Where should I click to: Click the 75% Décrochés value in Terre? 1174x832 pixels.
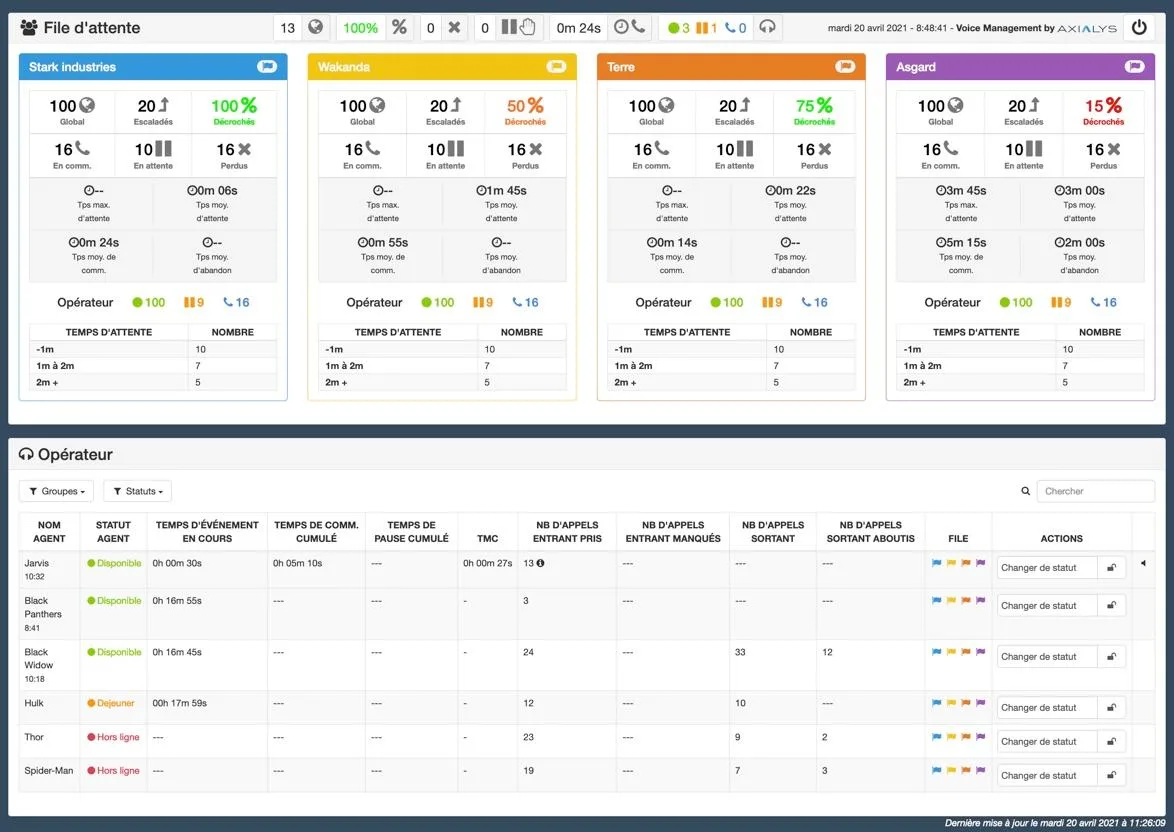tap(814, 106)
